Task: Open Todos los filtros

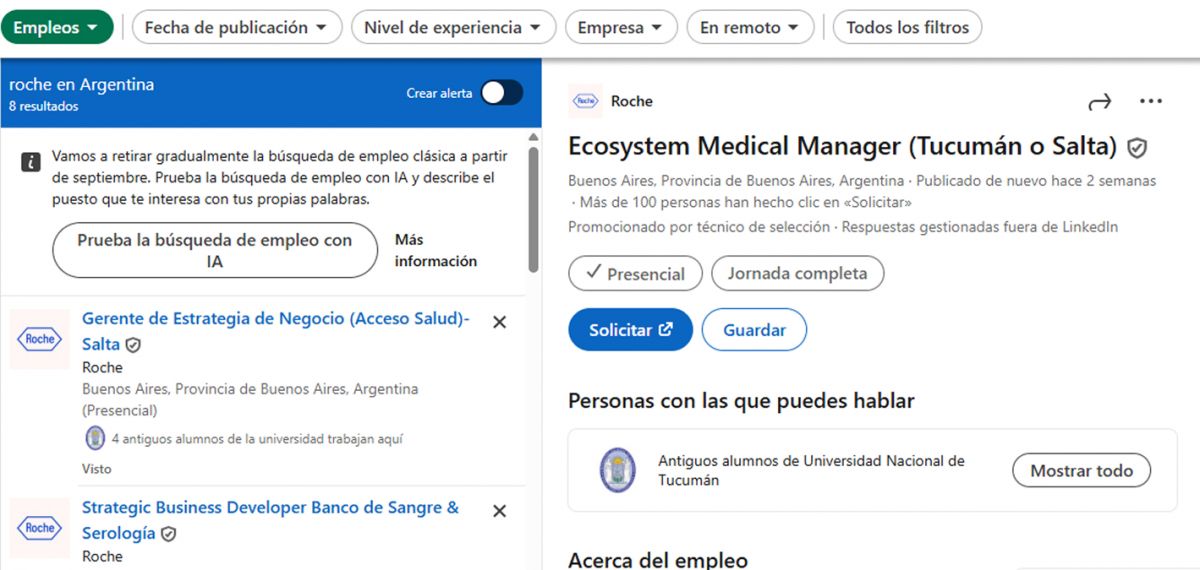Action: coord(908,28)
